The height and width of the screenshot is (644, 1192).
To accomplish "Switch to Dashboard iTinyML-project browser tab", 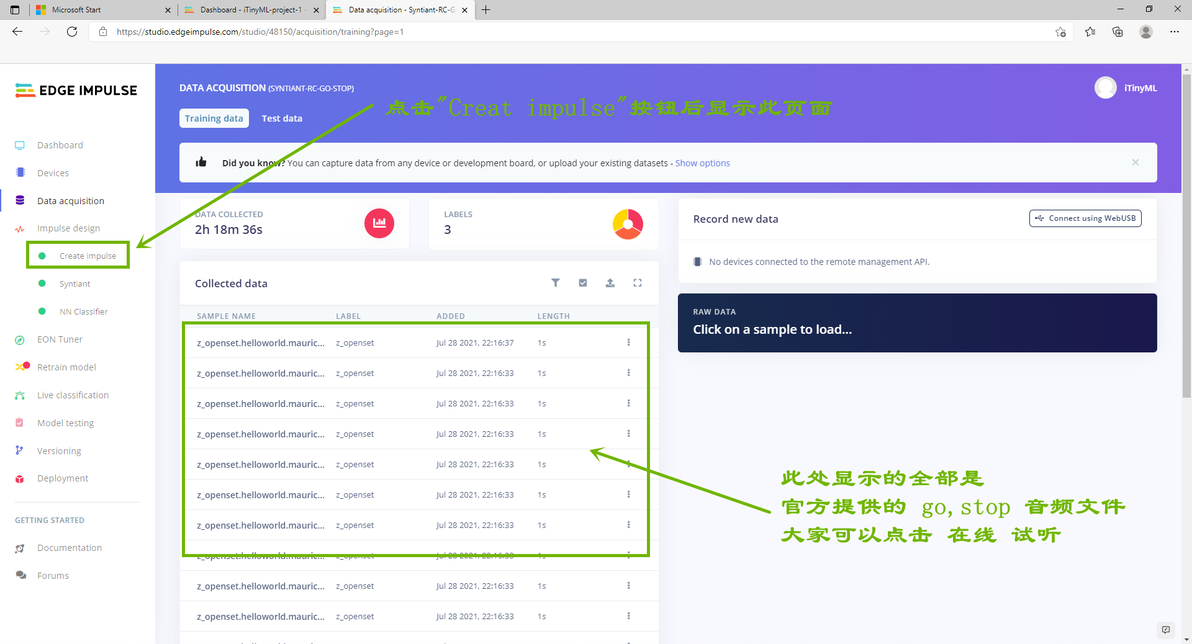I will click(252, 10).
